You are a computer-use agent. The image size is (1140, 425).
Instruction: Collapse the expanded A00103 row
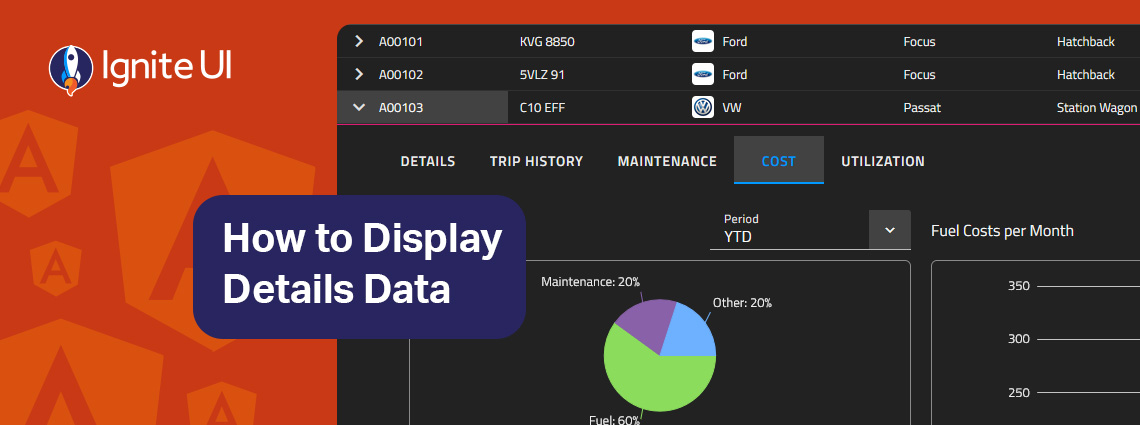(x=359, y=107)
